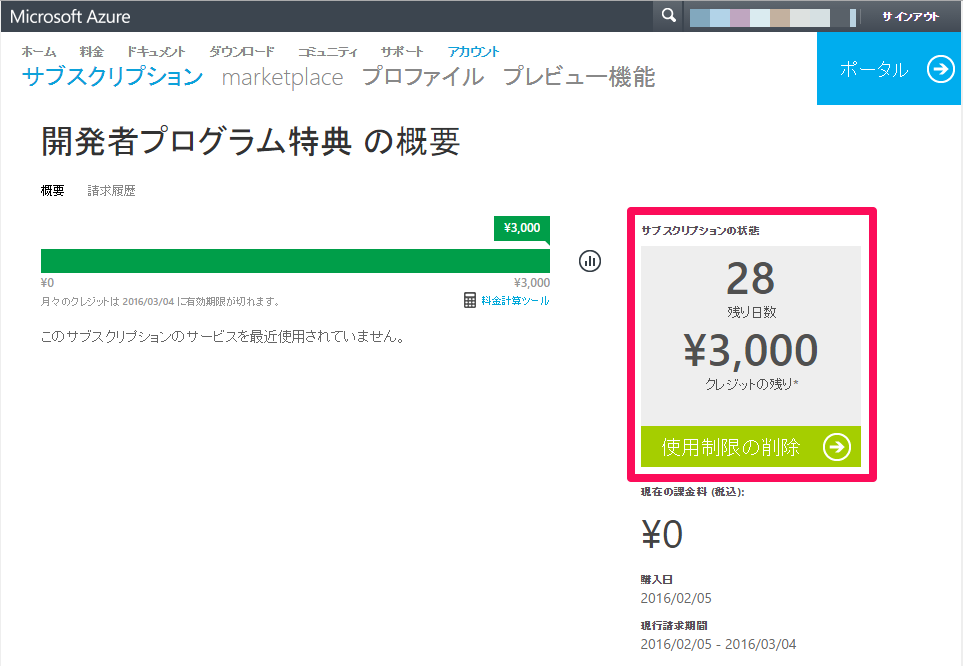The width and height of the screenshot is (963, 666).
Task: Click the サブスクリプションの状態 label
Action: [x=700, y=230]
